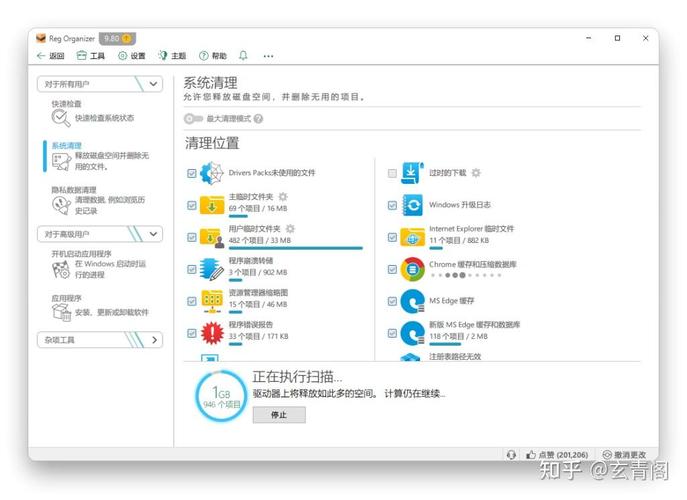Screen dimensions: 687x500
Task: Click the Reg Organizer app logo icon
Action: point(41,38)
